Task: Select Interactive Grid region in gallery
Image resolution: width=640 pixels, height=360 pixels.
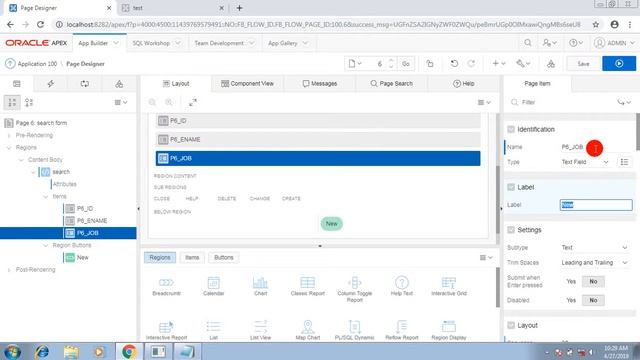Action: click(449, 286)
